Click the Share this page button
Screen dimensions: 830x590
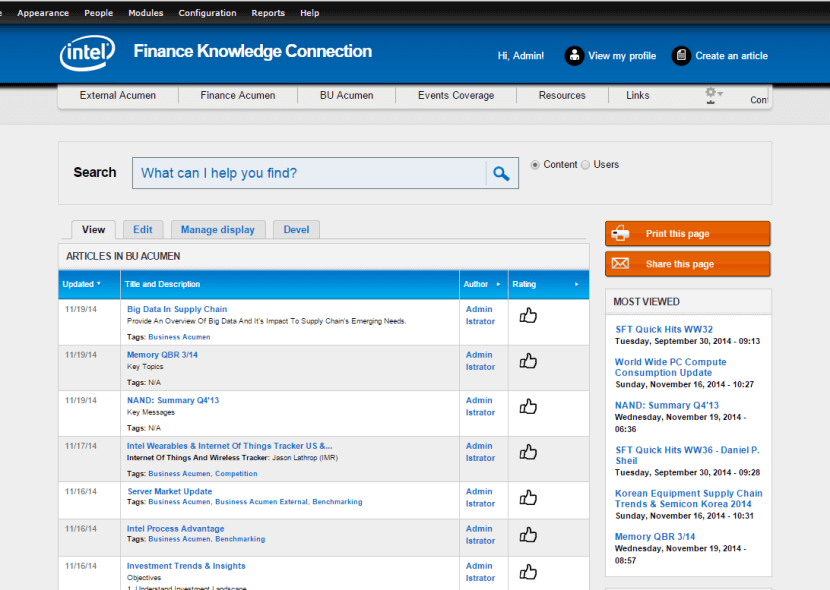click(688, 264)
